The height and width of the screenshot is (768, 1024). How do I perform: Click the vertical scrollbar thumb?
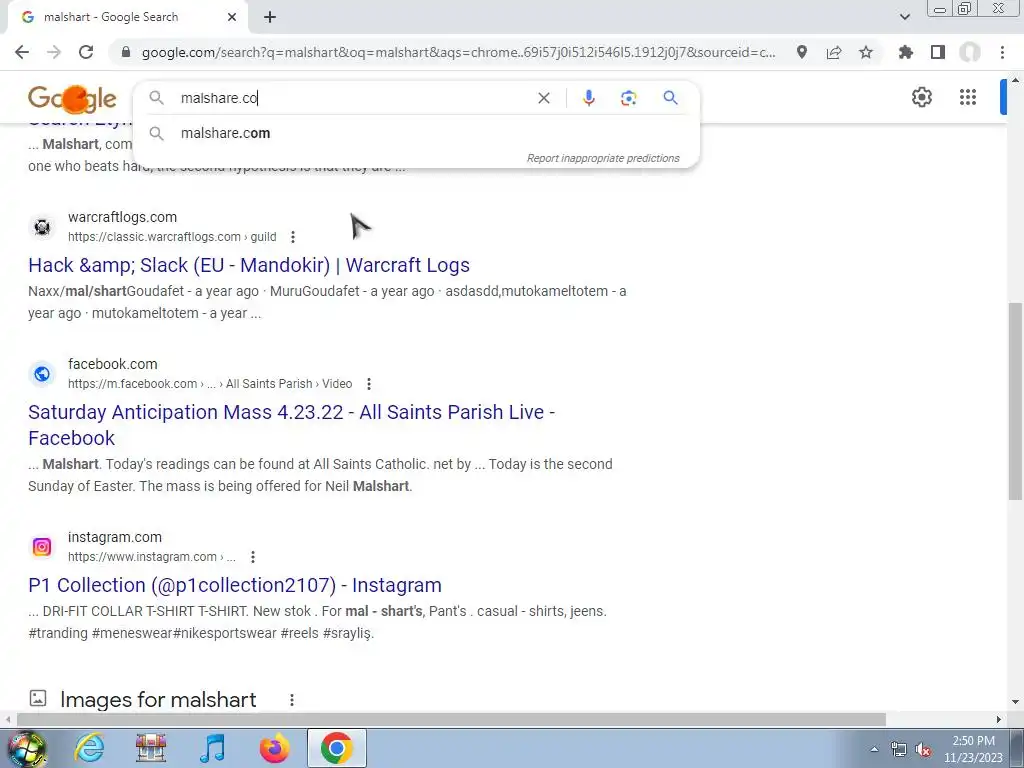(x=1016, y=401)
